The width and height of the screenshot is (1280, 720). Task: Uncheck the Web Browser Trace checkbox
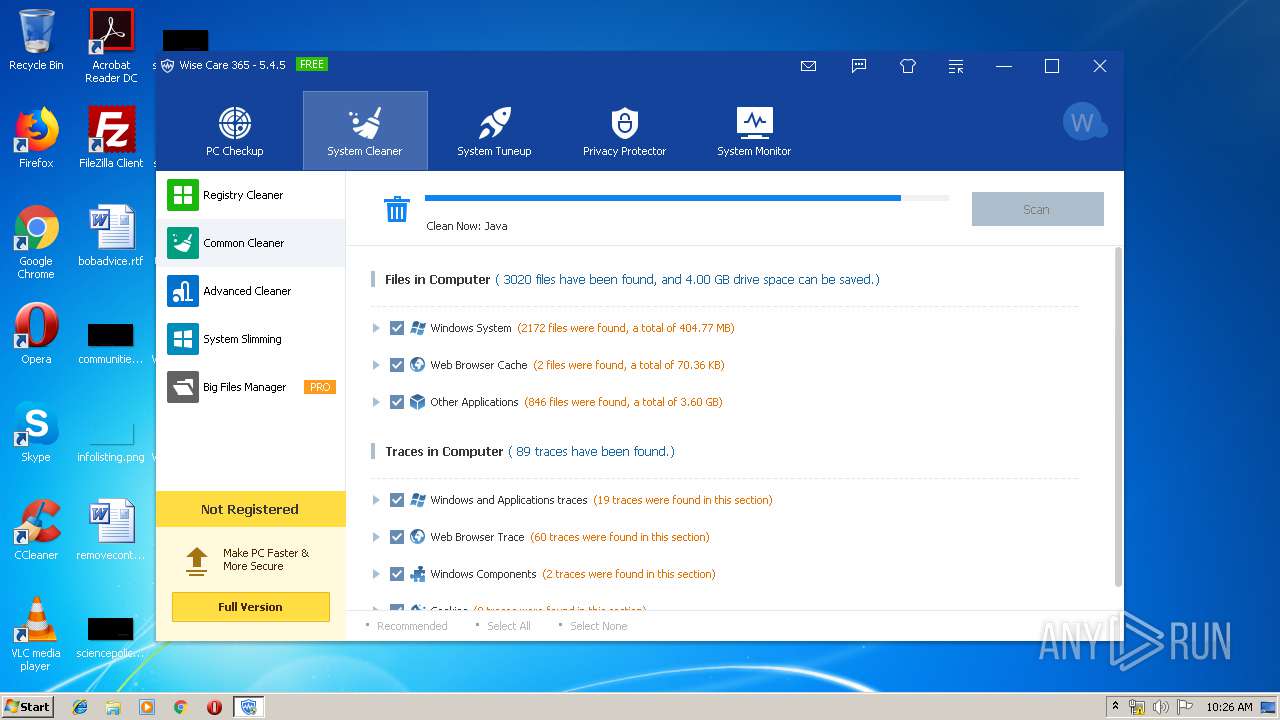tap(397, 537)
